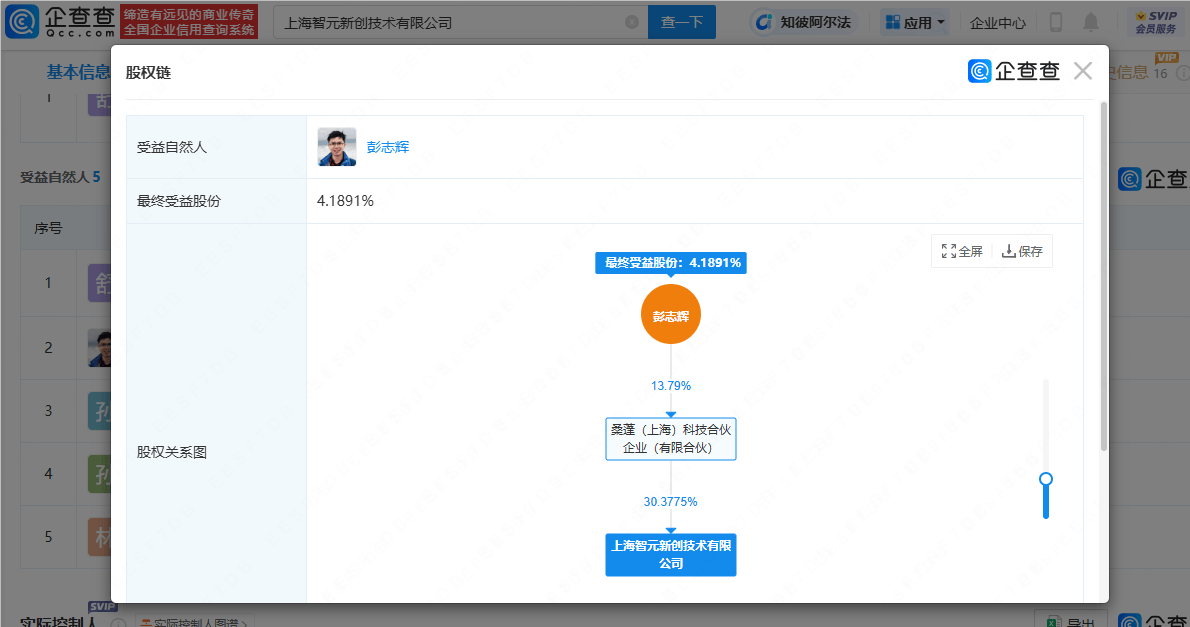This screenshot has width=1190, height=627.
Task: Select the 上海智元新创技术有限公司 blue node
Action: click(671, 555)
